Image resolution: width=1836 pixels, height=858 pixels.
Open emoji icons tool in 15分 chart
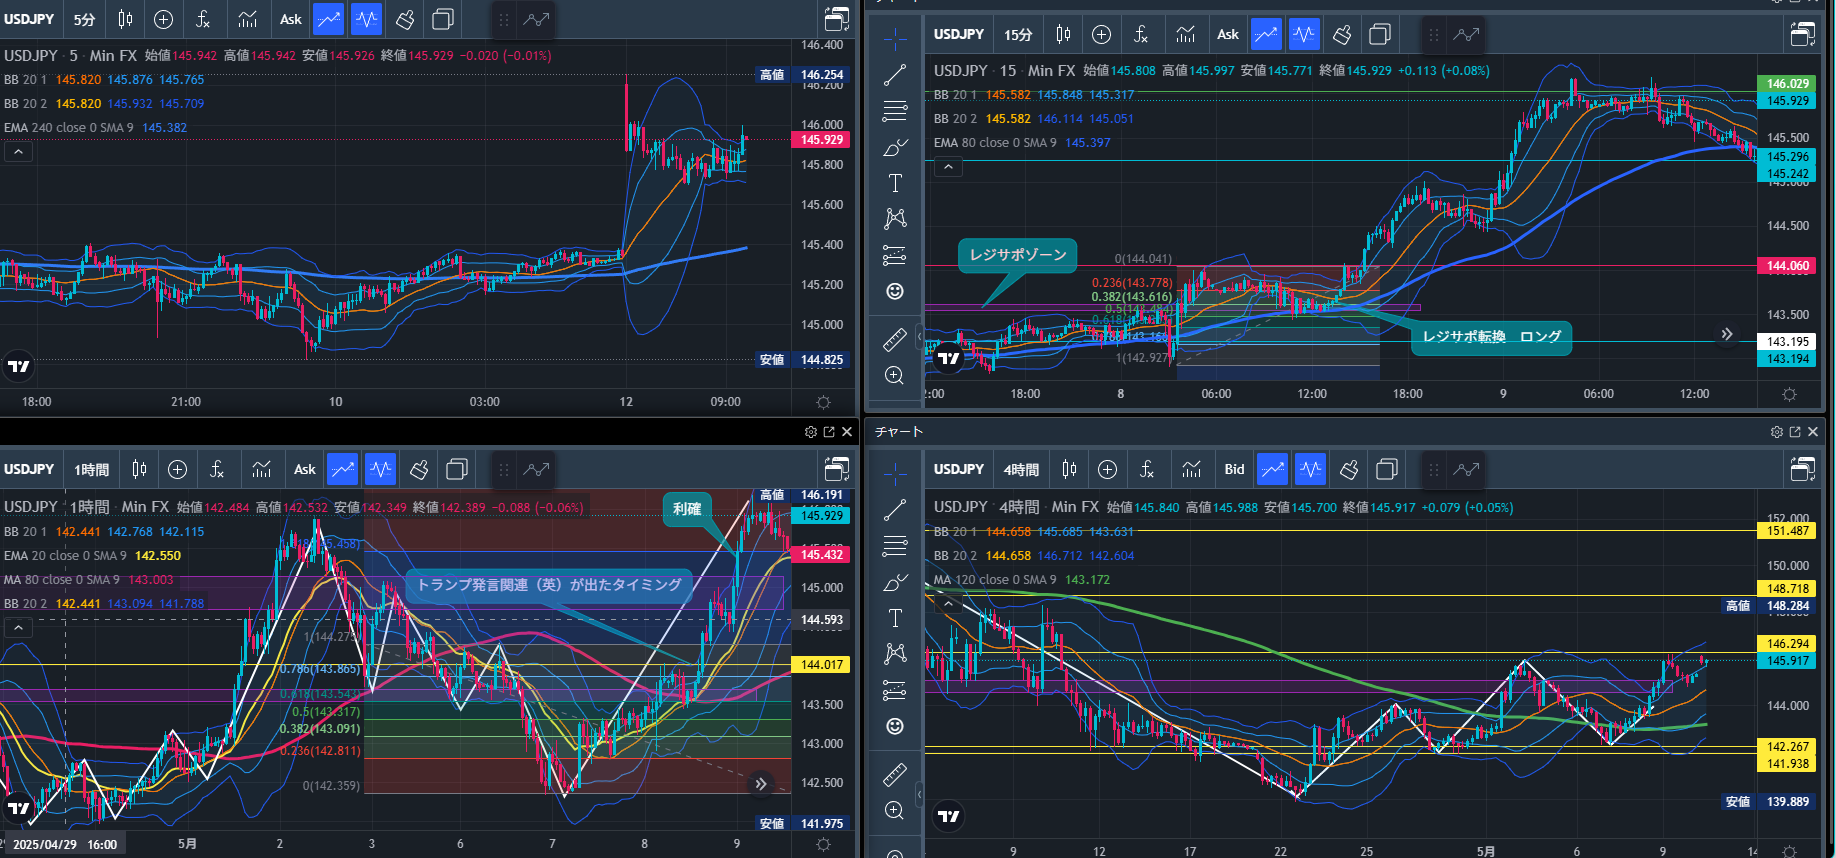(x=895, y=291)
